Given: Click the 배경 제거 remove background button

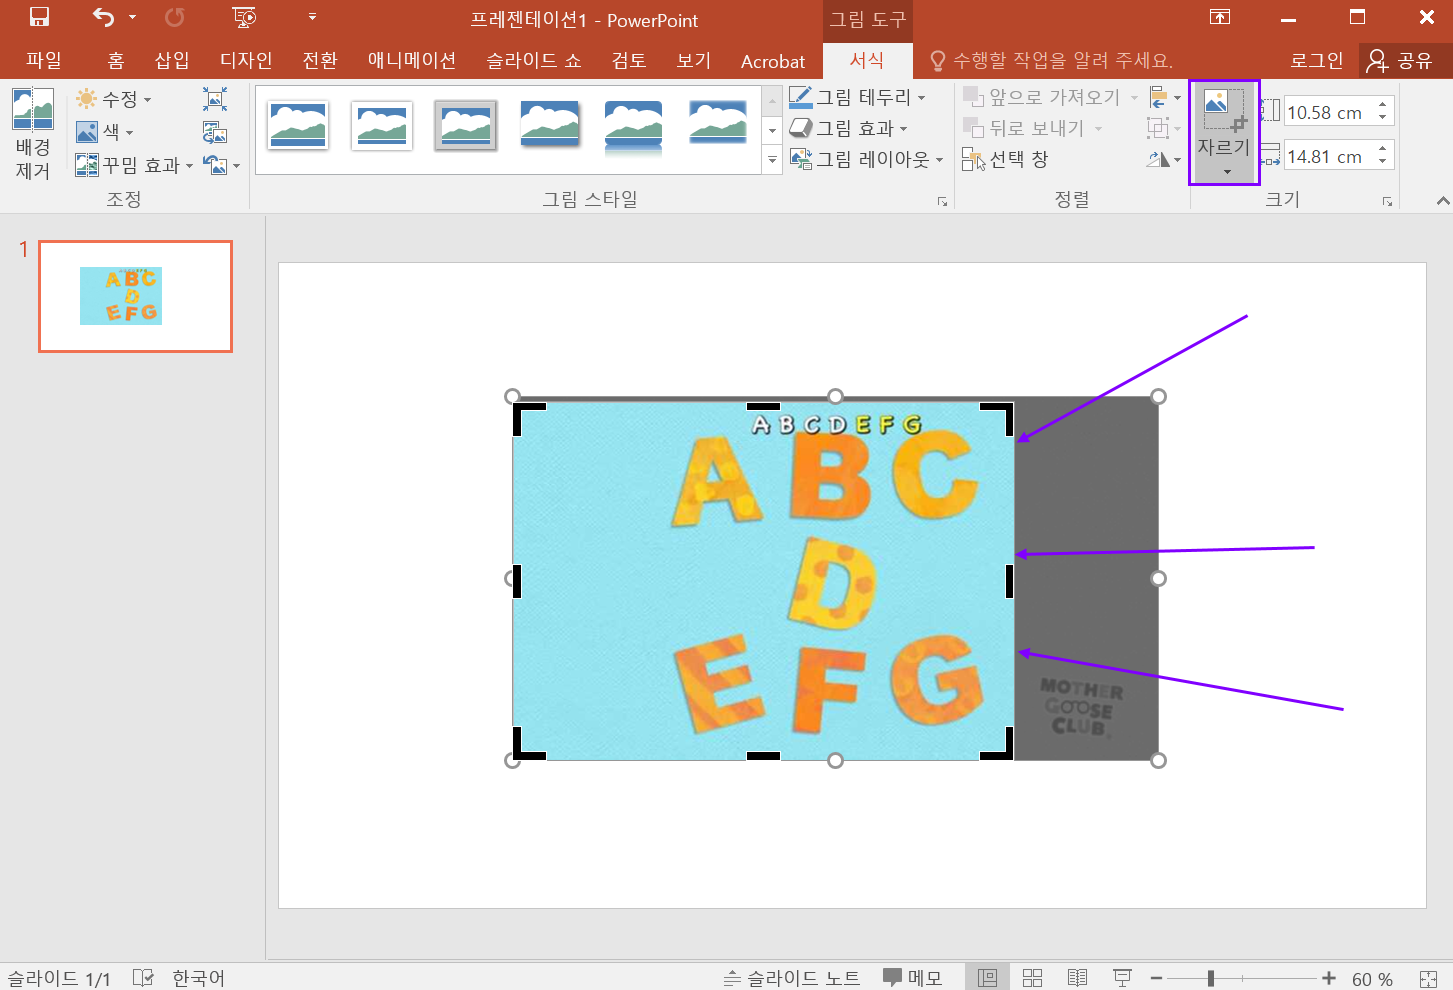Looking at the screenshot, I should tap(33, 133).
